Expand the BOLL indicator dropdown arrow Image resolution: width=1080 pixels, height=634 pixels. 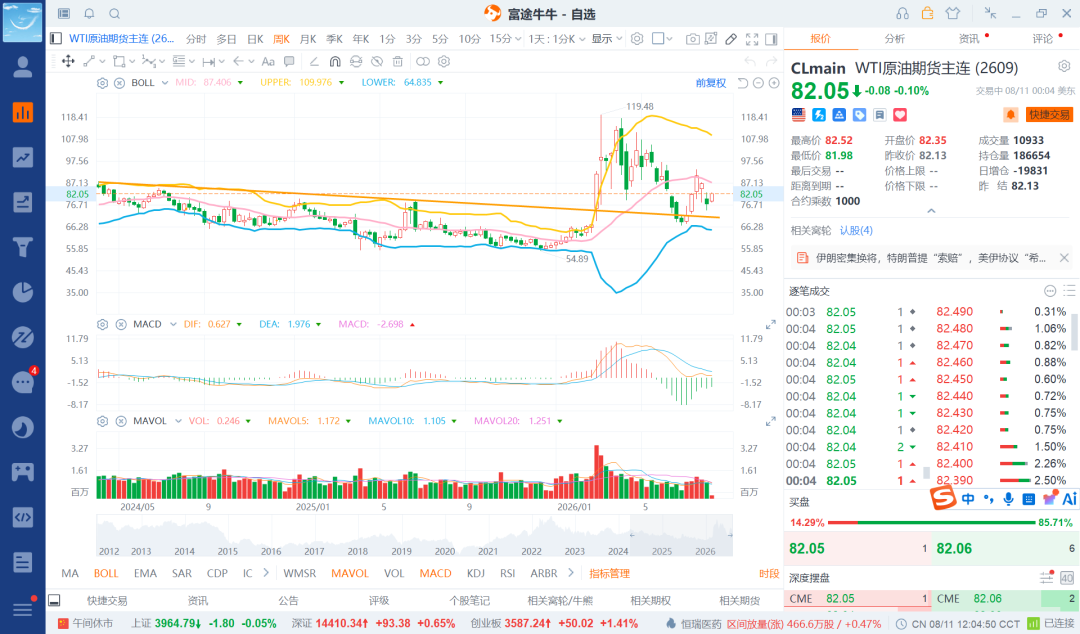tap(165, 83)
